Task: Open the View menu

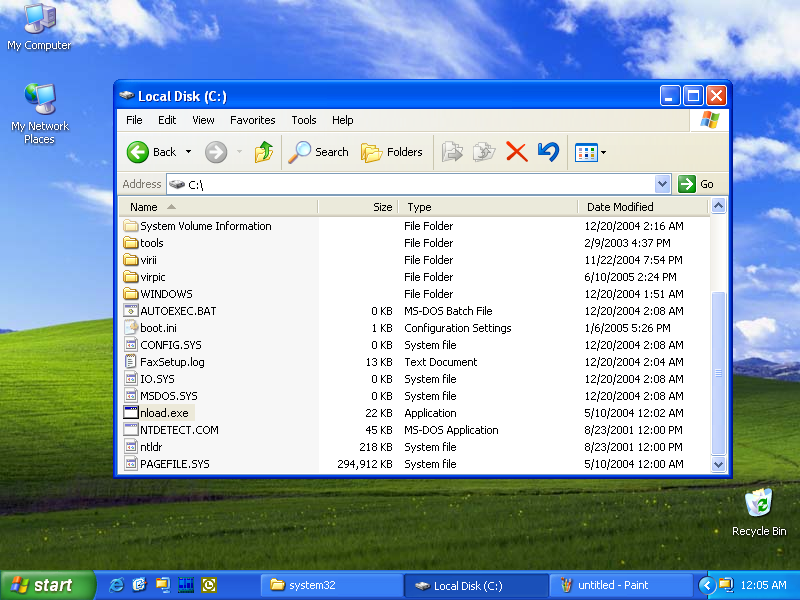Action: coord(203,120)
